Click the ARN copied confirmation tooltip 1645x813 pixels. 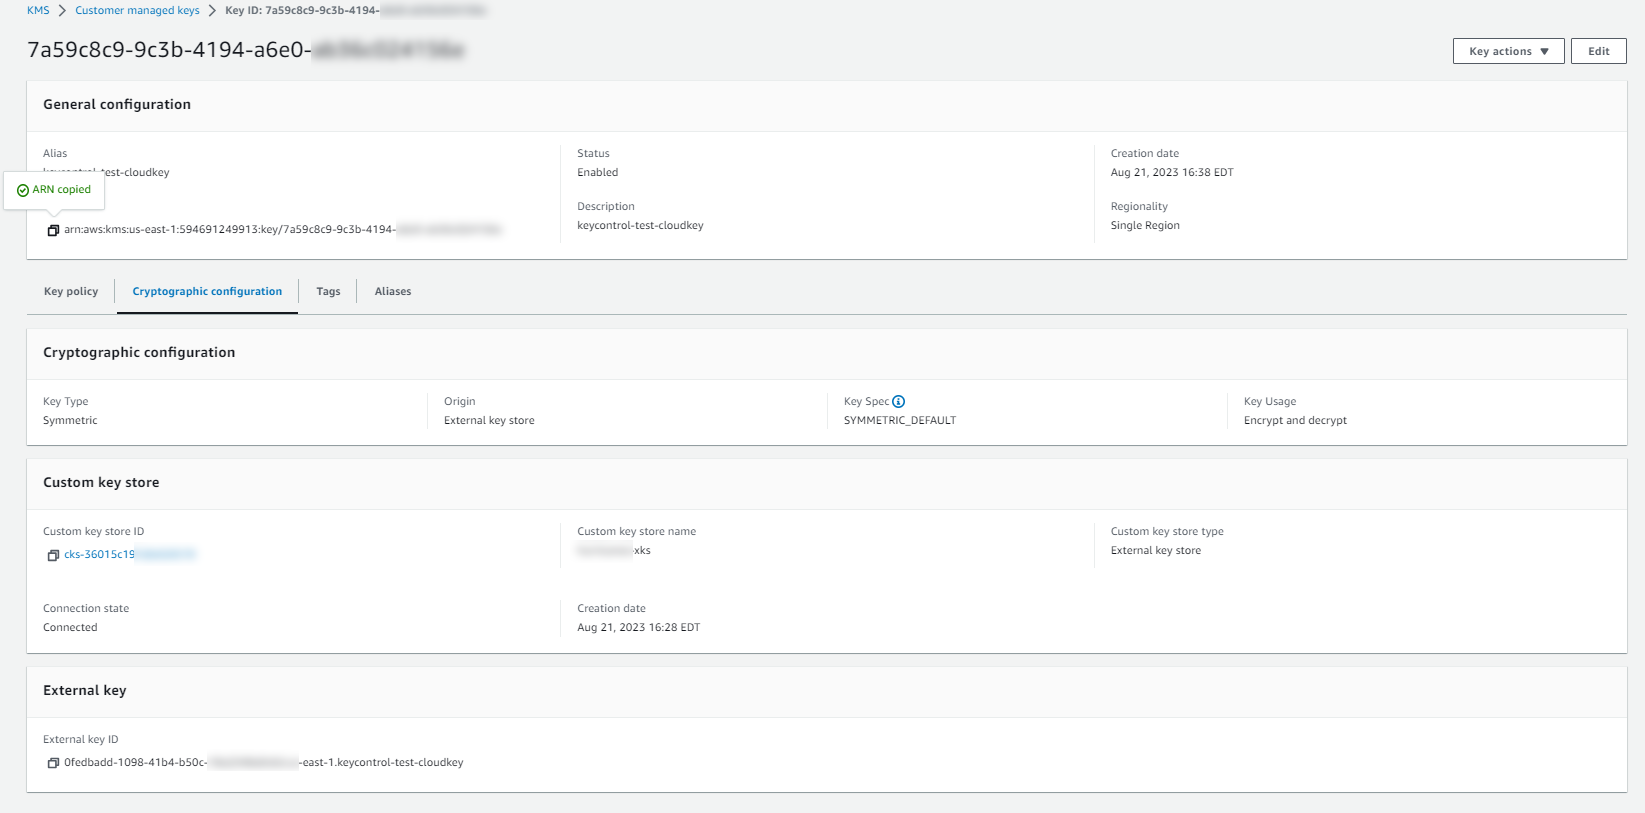point(54,190)
